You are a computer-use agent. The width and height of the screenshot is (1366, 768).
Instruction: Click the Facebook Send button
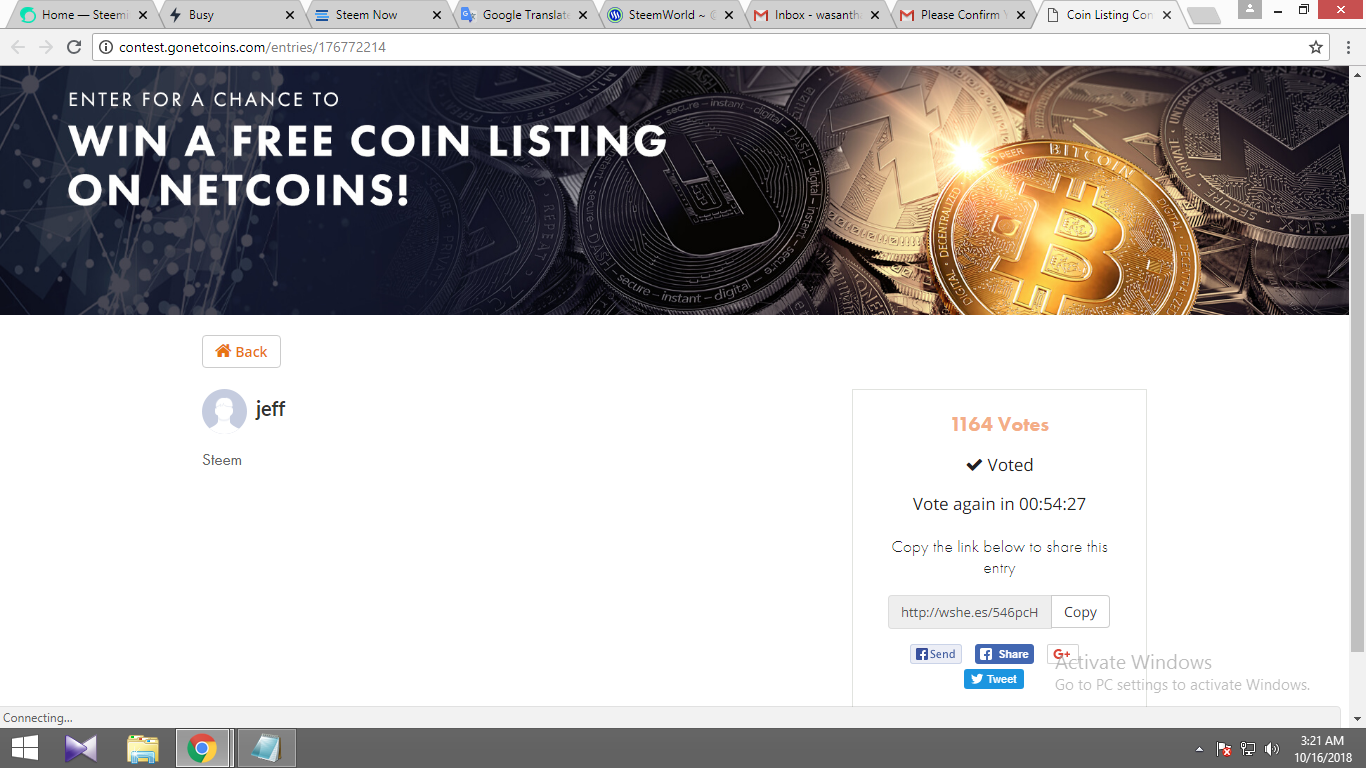[x=936, y=654]
